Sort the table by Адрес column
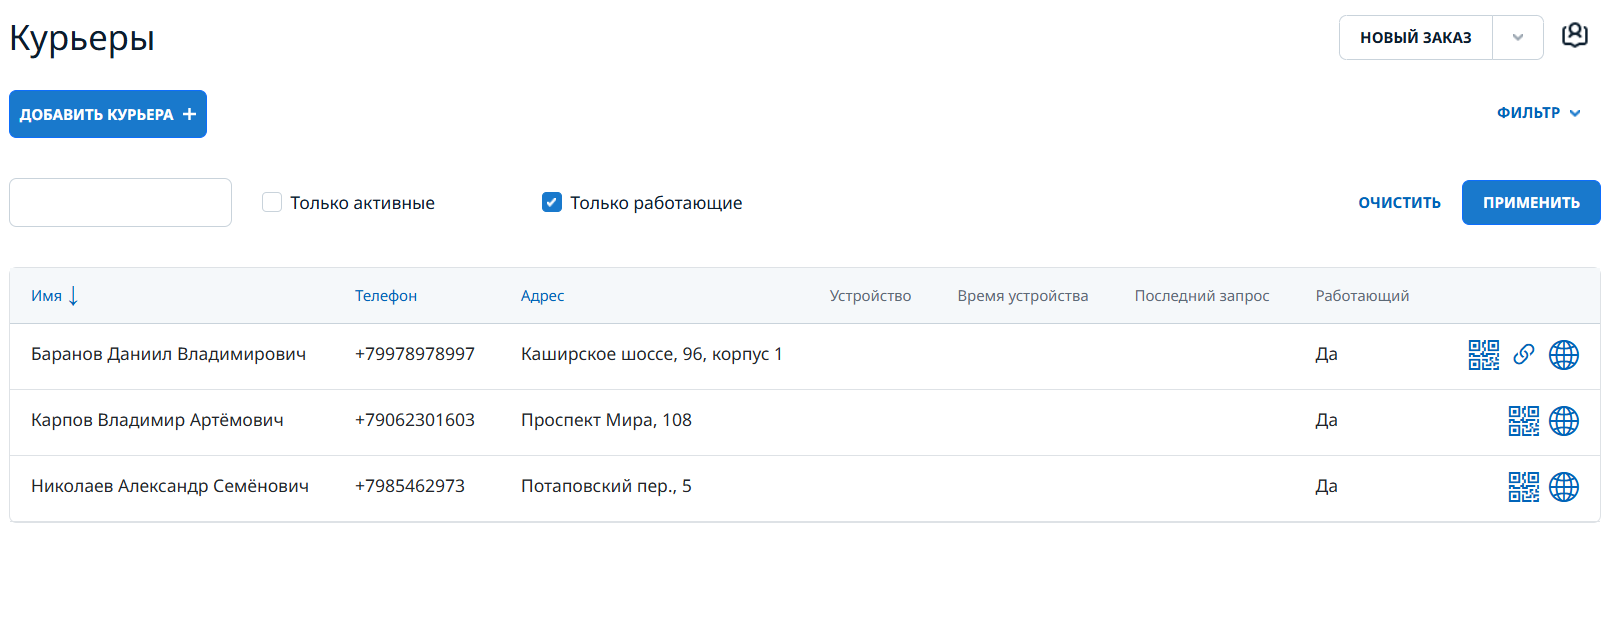The image size is (1610, 619). click(542, 296)
